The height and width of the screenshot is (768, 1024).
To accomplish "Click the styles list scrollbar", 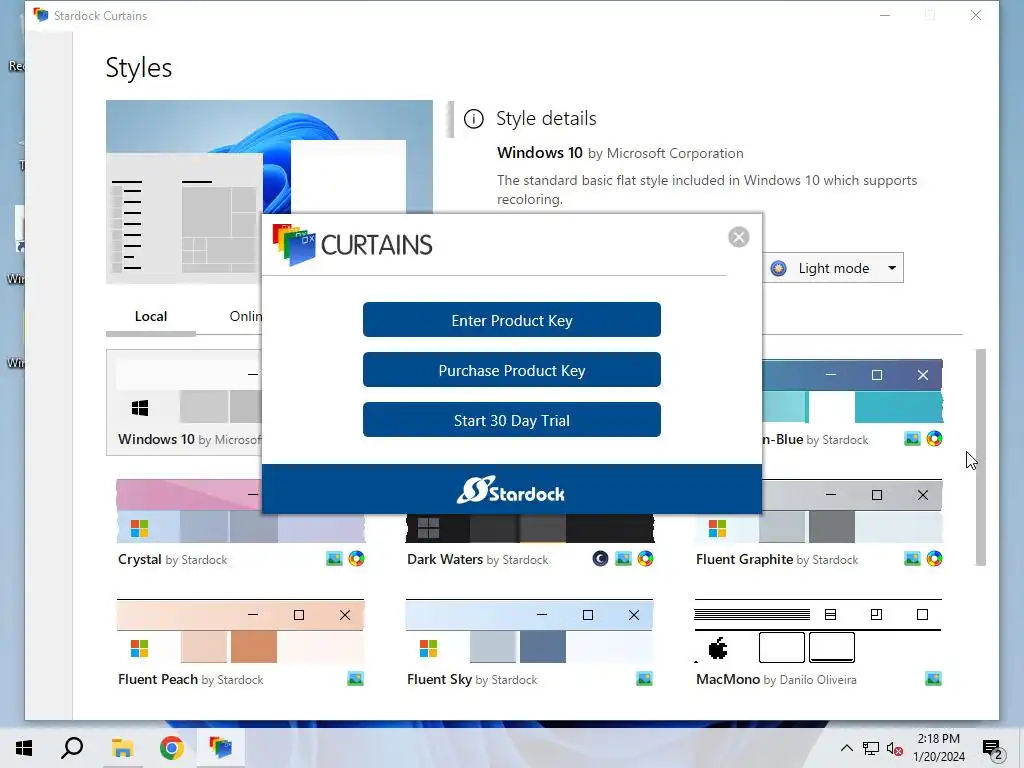I will (x=980, y=457).
